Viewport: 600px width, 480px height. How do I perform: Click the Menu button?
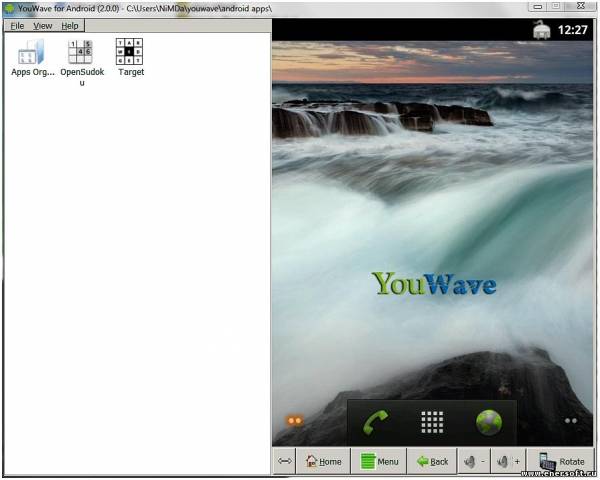(379, 461)
